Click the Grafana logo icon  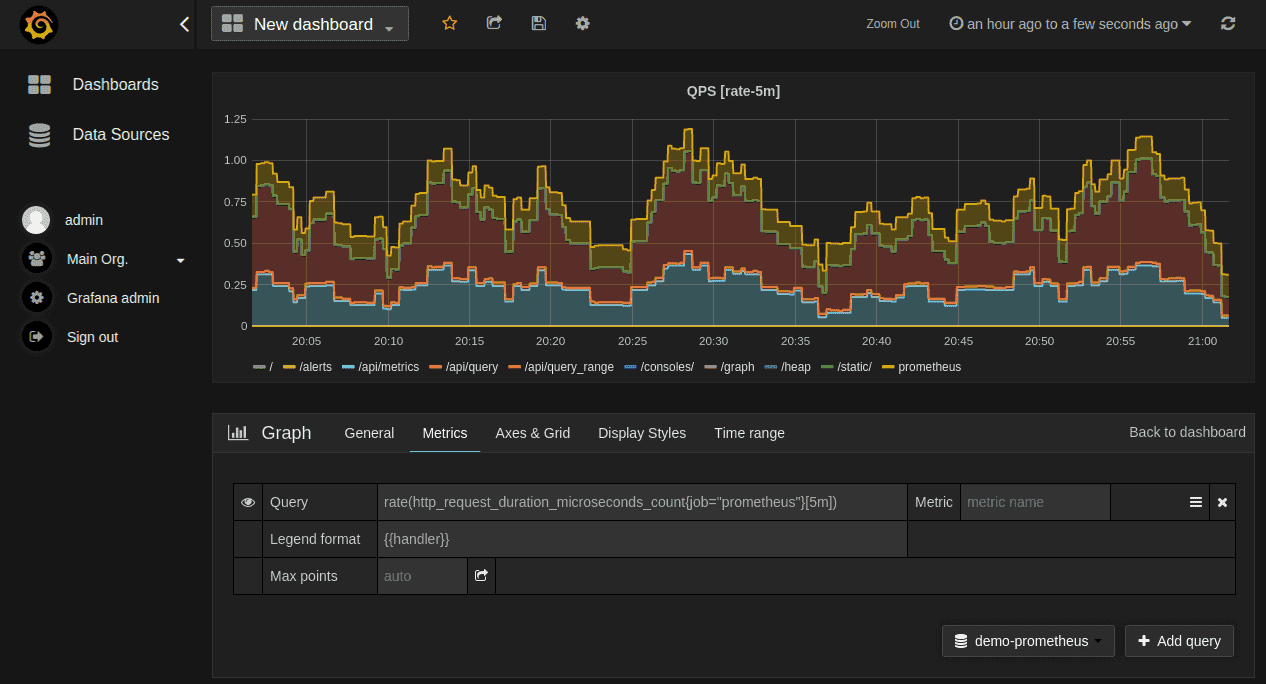(38, 23)
